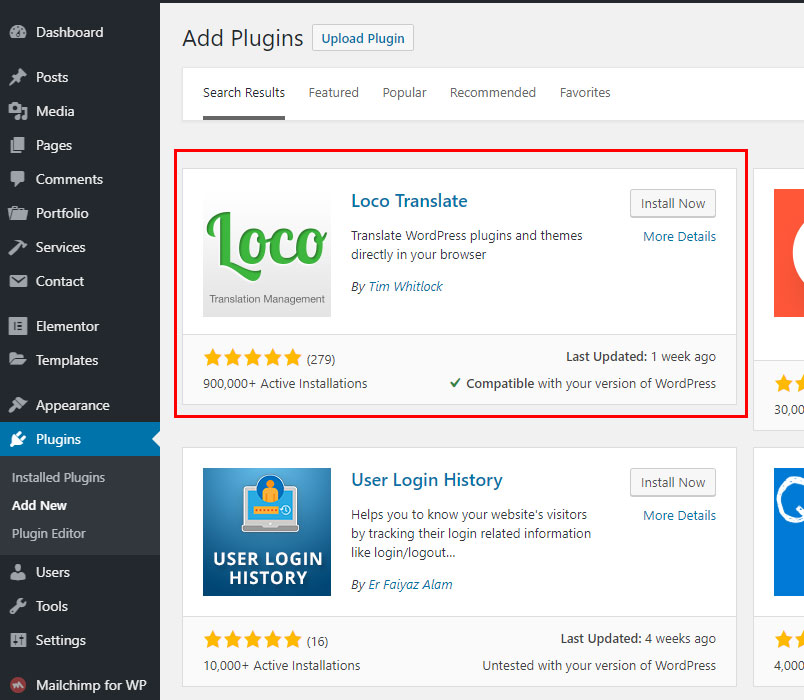The image size is (804, 700).
Task: Open Media via its sidebar icon
Action: 17,111
